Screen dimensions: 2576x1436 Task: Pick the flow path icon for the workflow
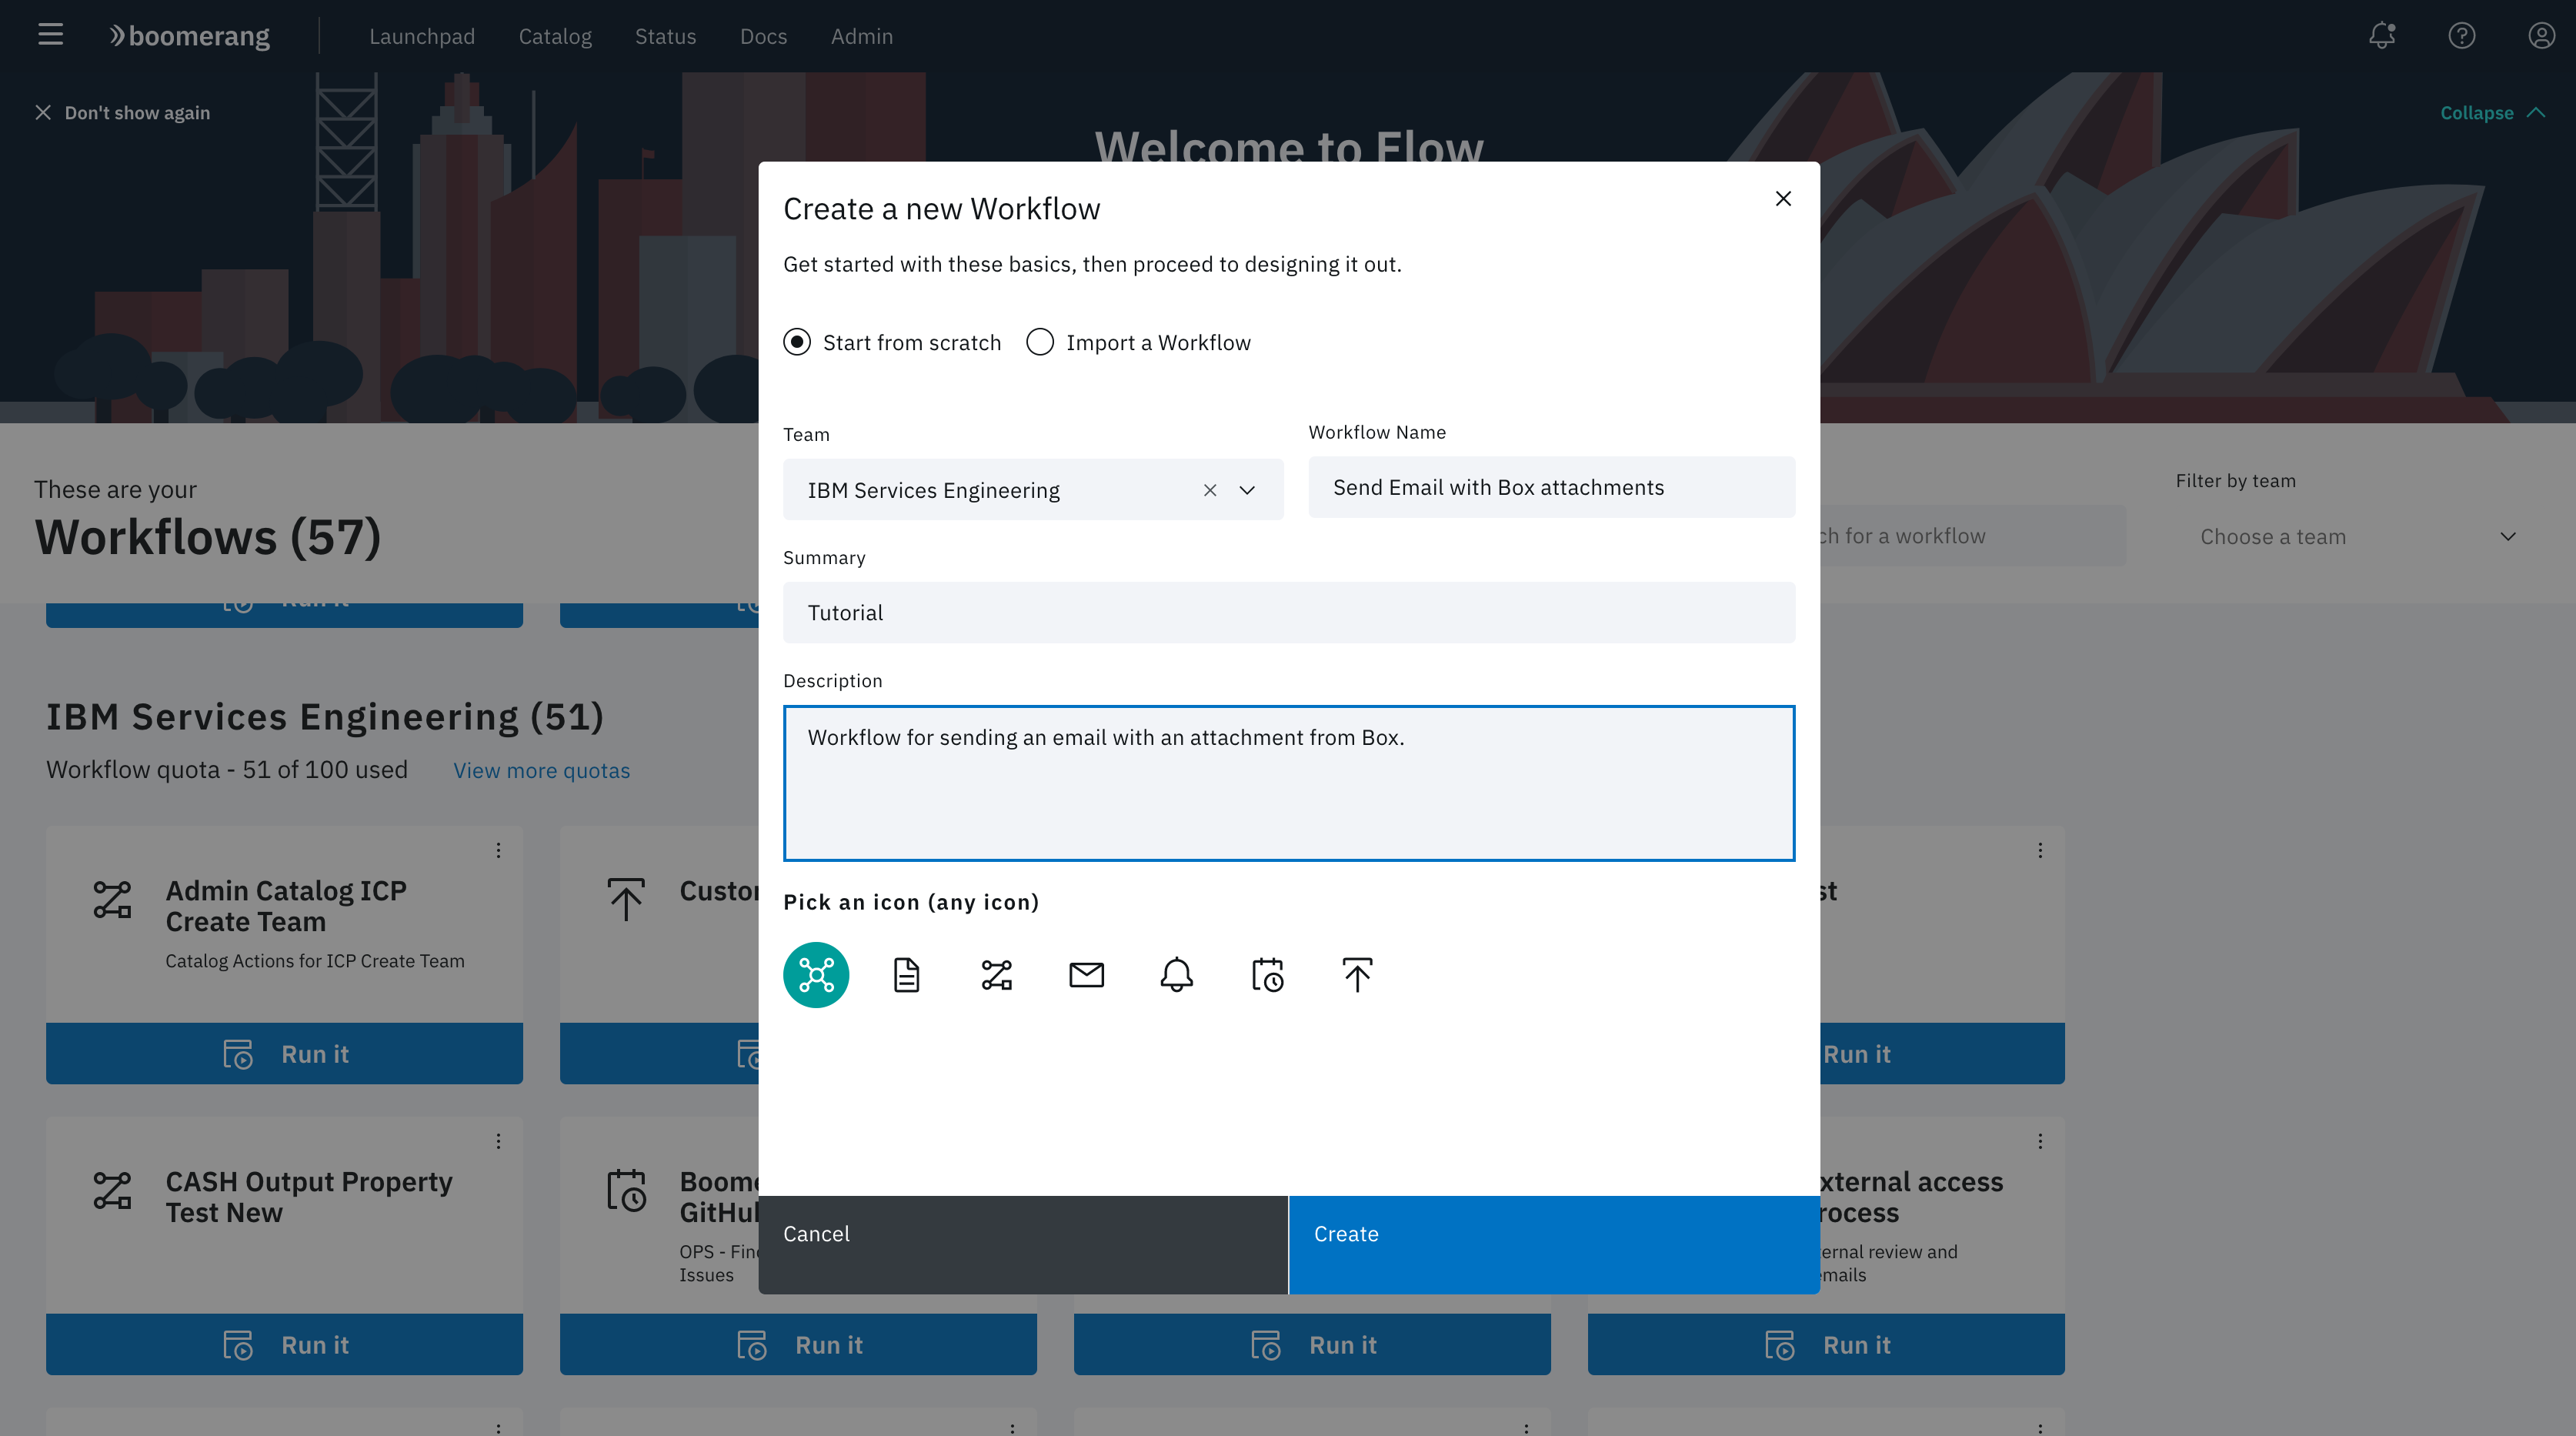(996, 975)
